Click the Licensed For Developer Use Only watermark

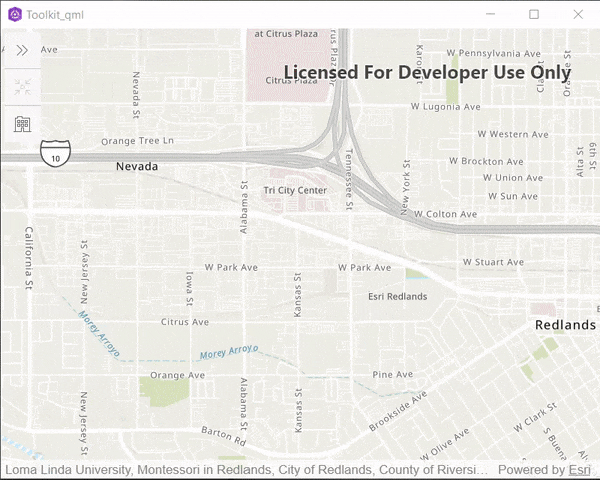tap(427, 73)
